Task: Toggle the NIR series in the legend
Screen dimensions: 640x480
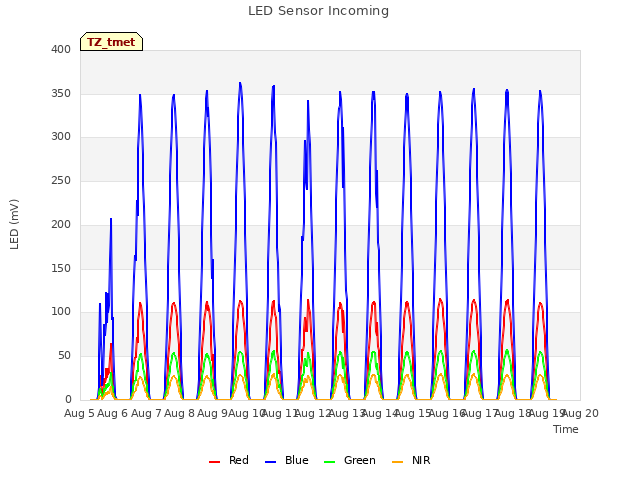Action: [x=411, y=460]
